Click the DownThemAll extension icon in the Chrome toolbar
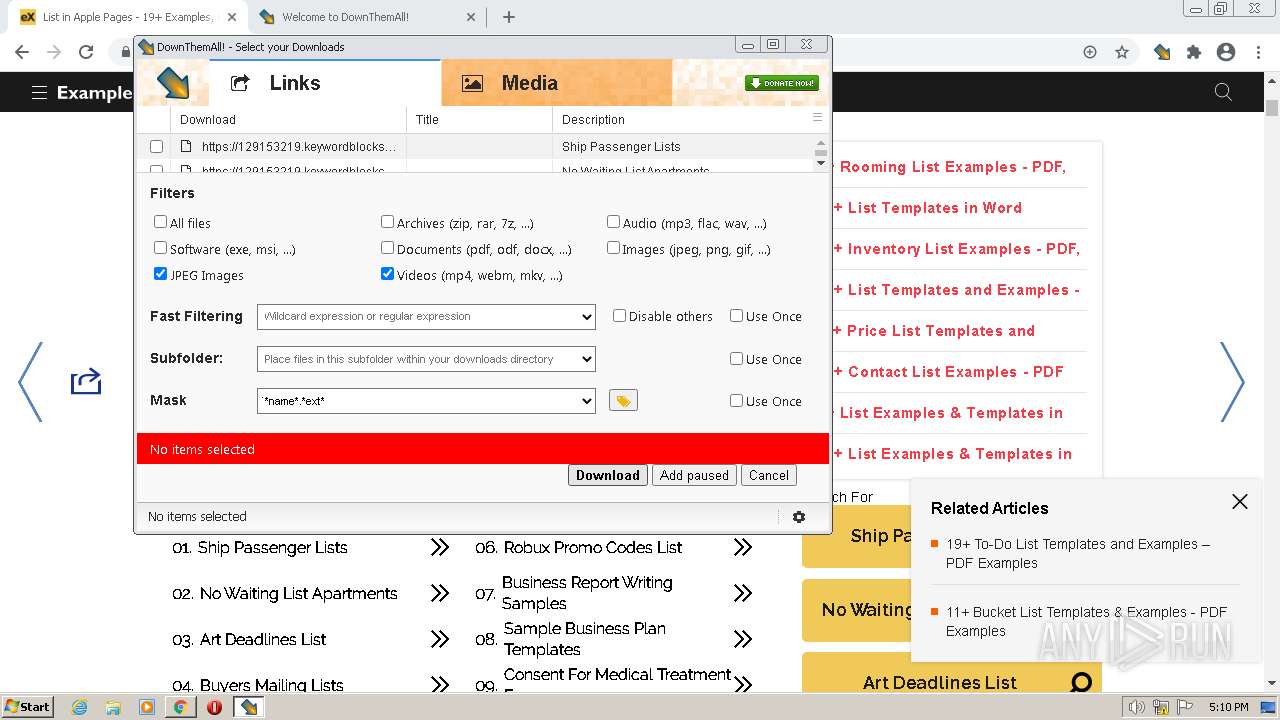Viewport: 1280px width, 720px height. tap(1162, 52)
